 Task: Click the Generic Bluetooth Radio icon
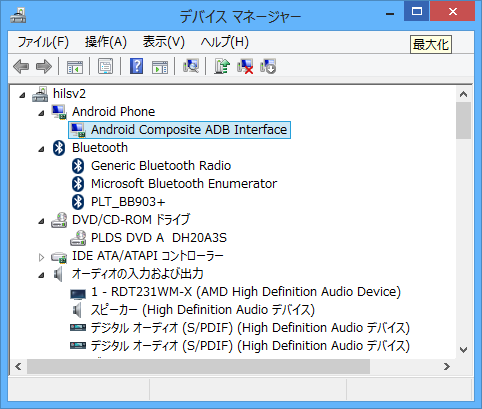tap(78, 166)
